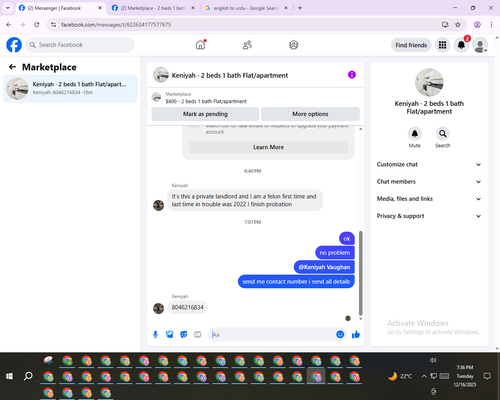Bookmark this page with star icon

click(458, 25)
